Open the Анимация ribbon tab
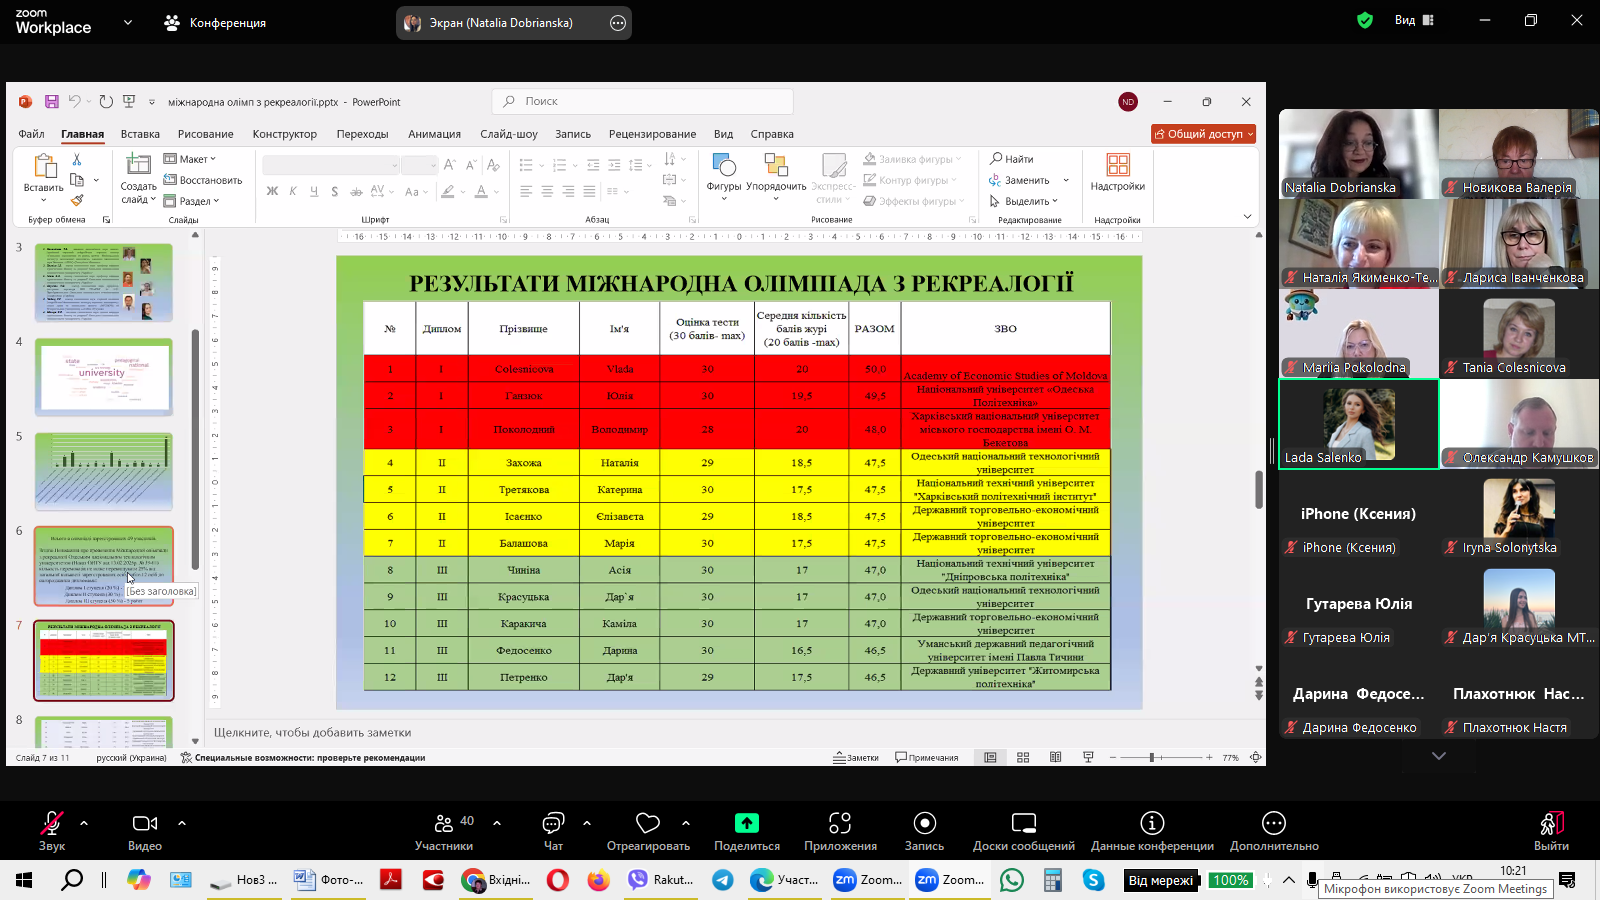This screenshot has height=900, width=1600. click(x=434, y=134)
